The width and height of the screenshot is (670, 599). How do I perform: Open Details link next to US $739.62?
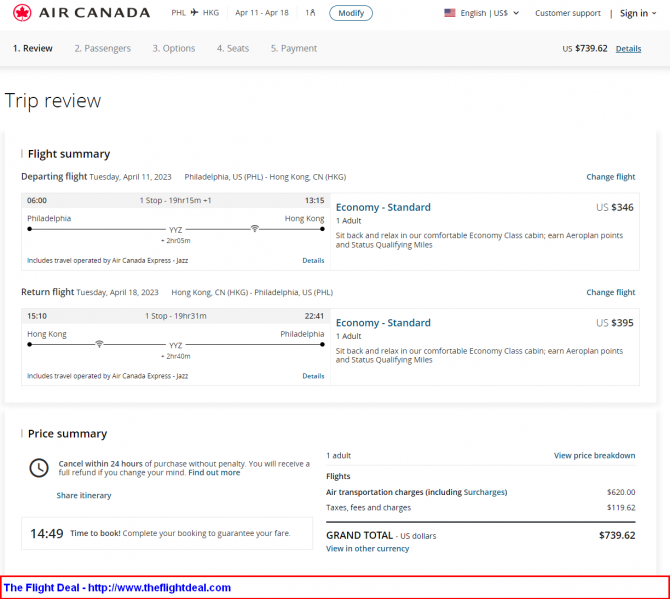(x=628, y=49)
